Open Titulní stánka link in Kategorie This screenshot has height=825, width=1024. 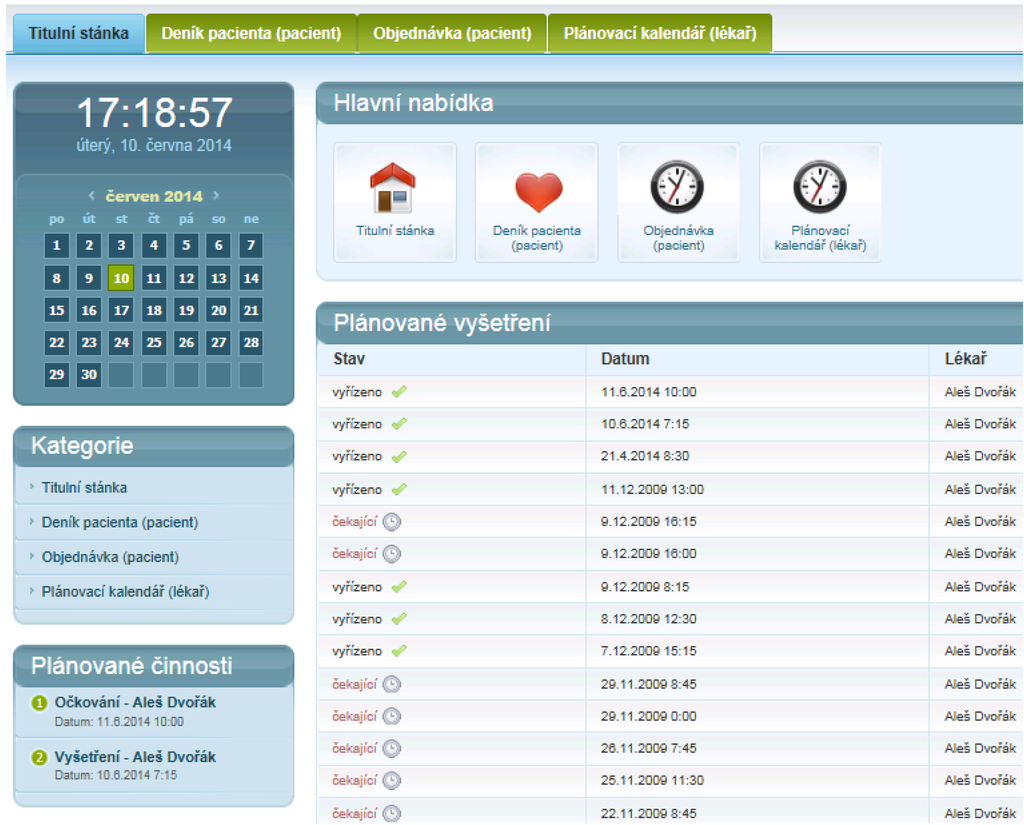pos(84,488)
